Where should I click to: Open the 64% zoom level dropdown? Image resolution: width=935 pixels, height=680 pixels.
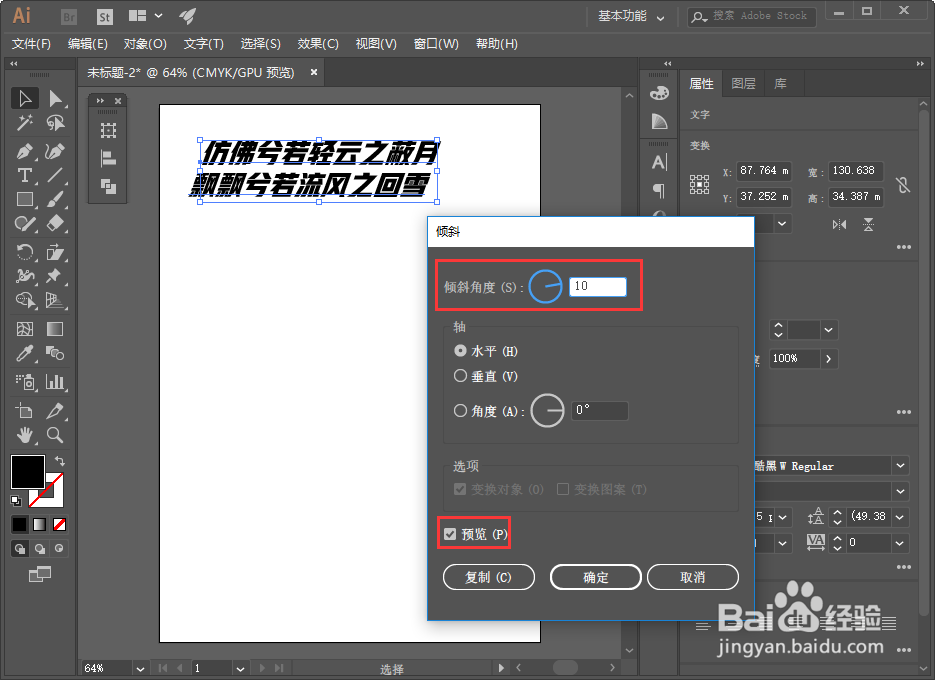(139, 668)
